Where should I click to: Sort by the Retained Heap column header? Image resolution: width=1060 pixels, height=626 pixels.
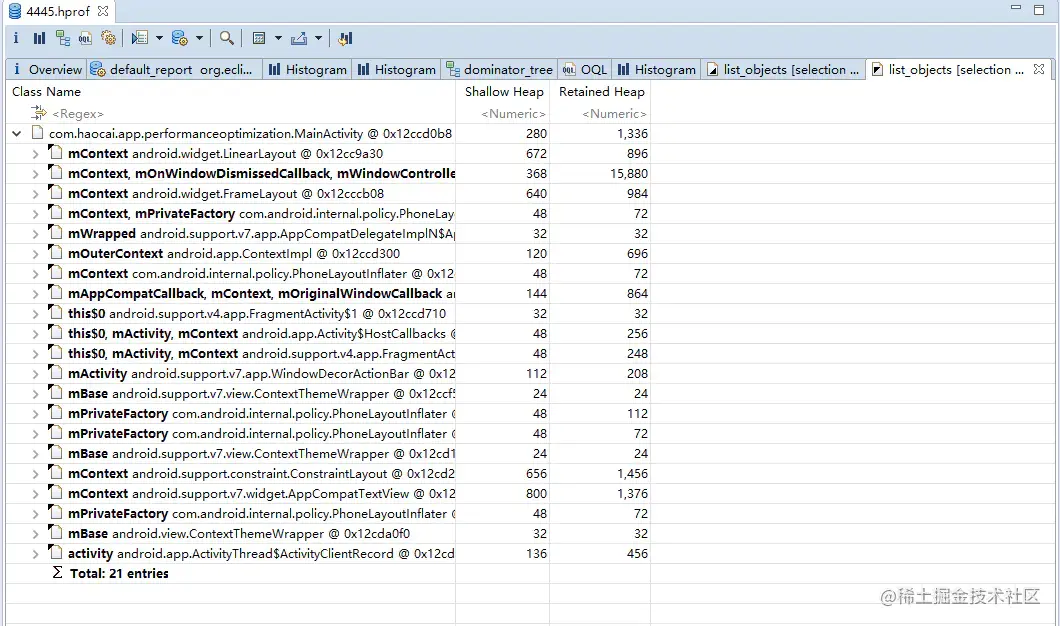(x=600, y=92)
